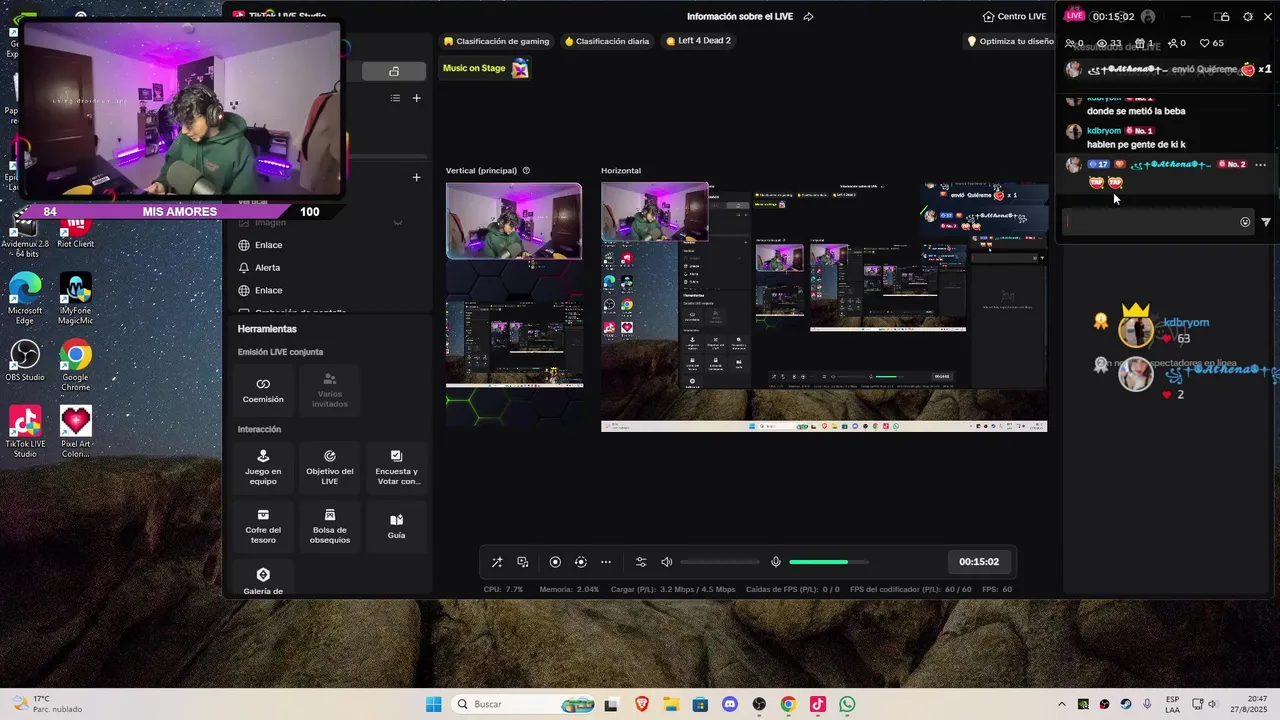Select the Horizontal preview canvas
1280x720 pixels.
824,307
